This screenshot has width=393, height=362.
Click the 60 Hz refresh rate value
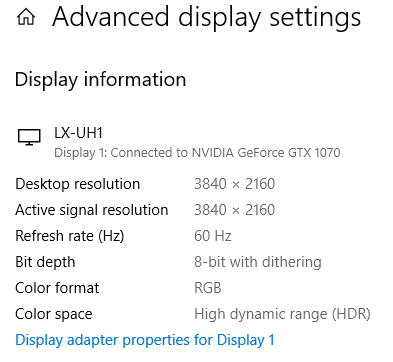click(213, 236)
